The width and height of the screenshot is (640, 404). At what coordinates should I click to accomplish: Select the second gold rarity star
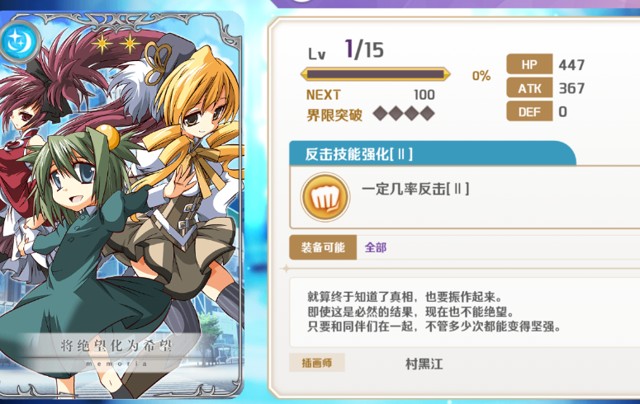click(x=130, y=43)
